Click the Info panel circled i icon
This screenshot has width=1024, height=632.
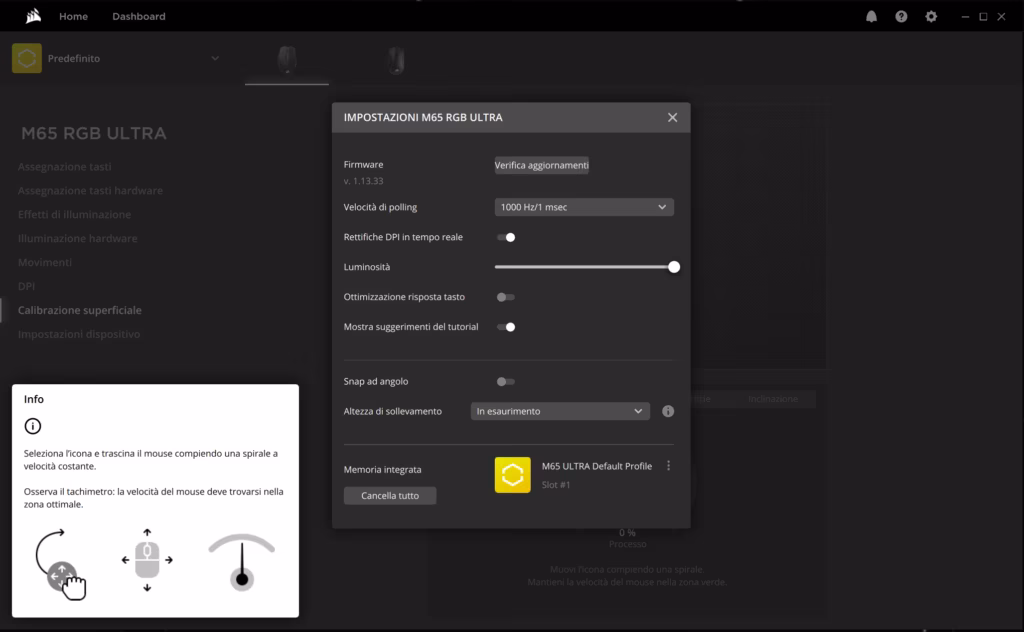click(x=33, y=426)
